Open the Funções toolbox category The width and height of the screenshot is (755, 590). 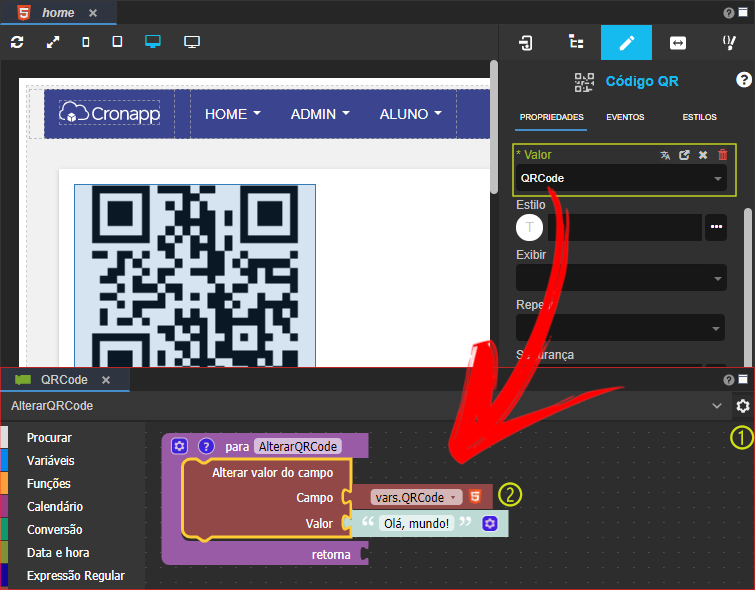pyautogui.click(x=49, y=484)
